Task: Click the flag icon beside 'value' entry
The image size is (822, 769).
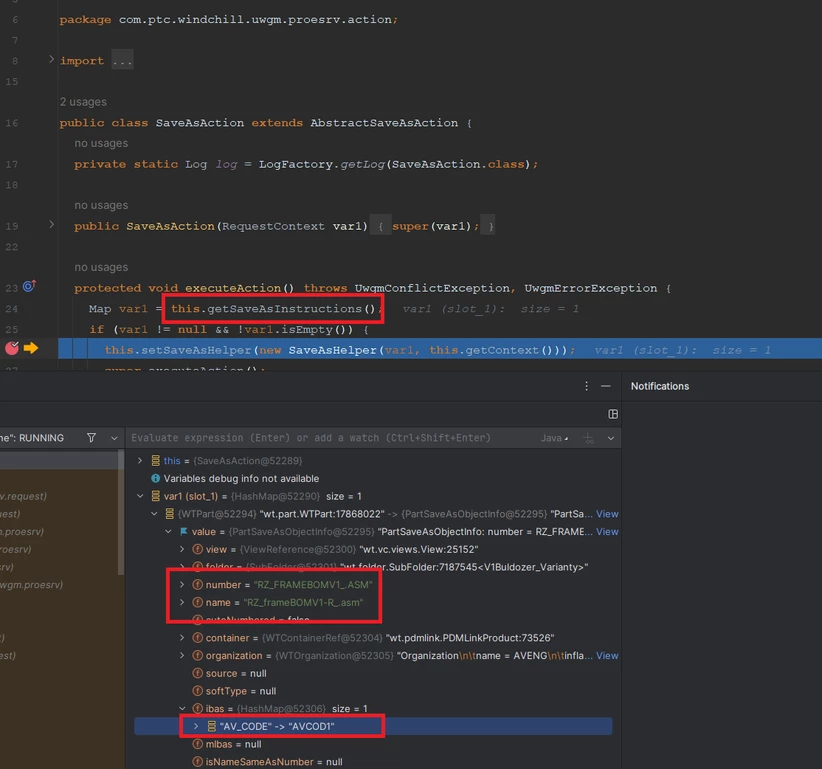Action: point(183,532)
